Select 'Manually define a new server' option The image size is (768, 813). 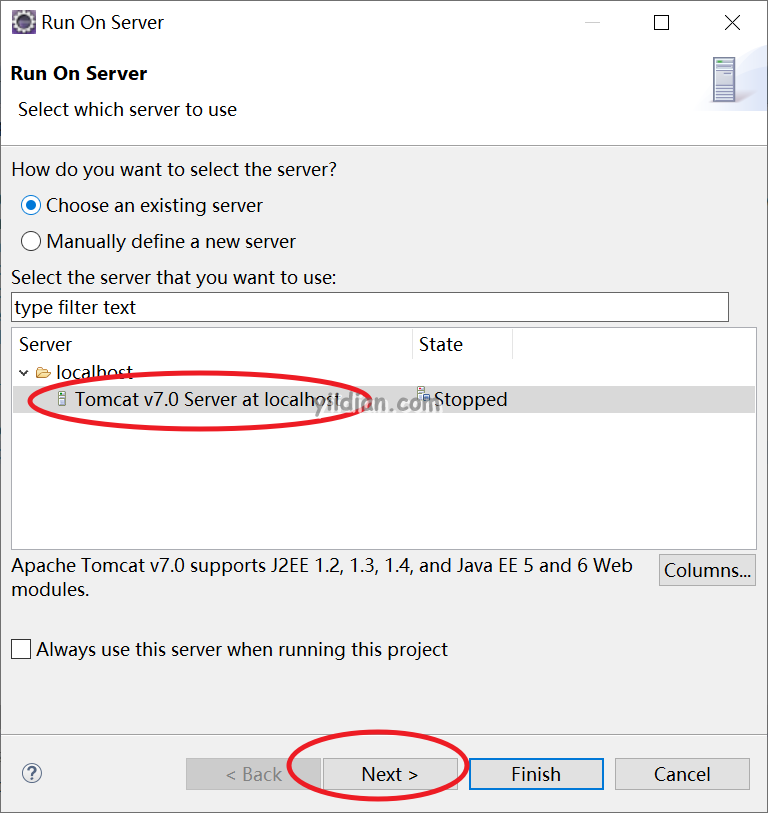tap(31, 241)
